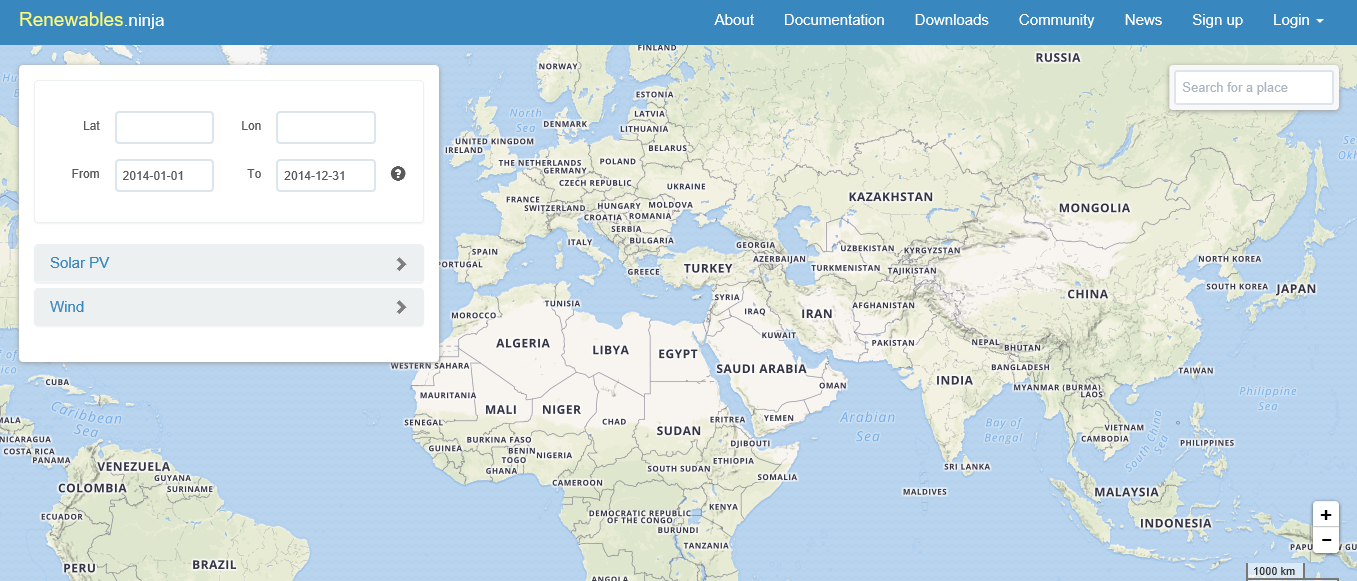Click on MALI label on the map

[501, 409]
